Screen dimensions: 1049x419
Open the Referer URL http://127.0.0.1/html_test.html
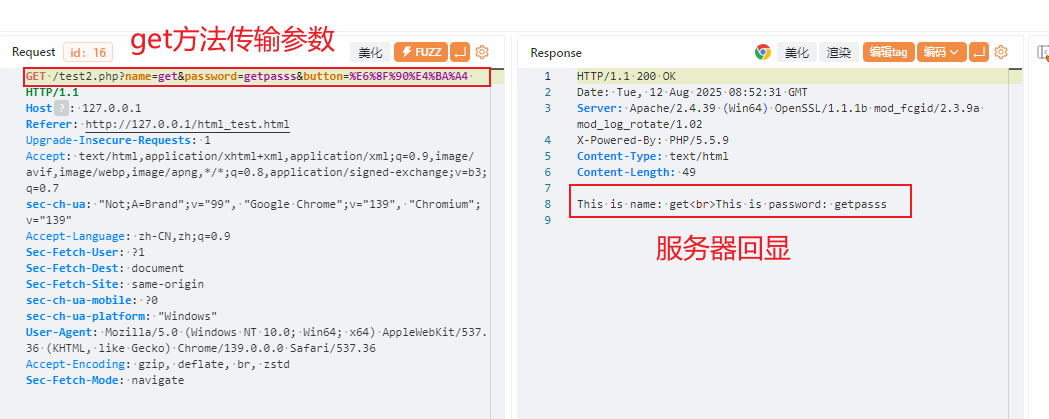pos(187,124)
